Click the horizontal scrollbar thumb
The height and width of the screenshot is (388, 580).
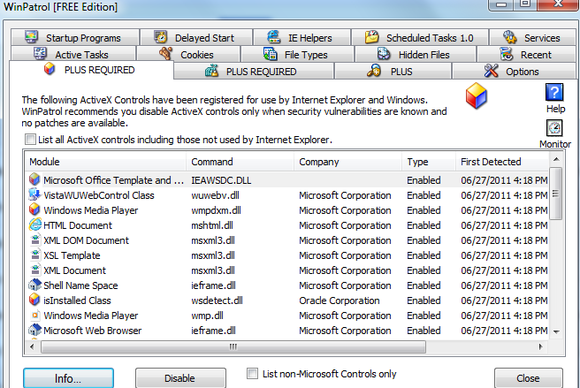click(233, 347)
